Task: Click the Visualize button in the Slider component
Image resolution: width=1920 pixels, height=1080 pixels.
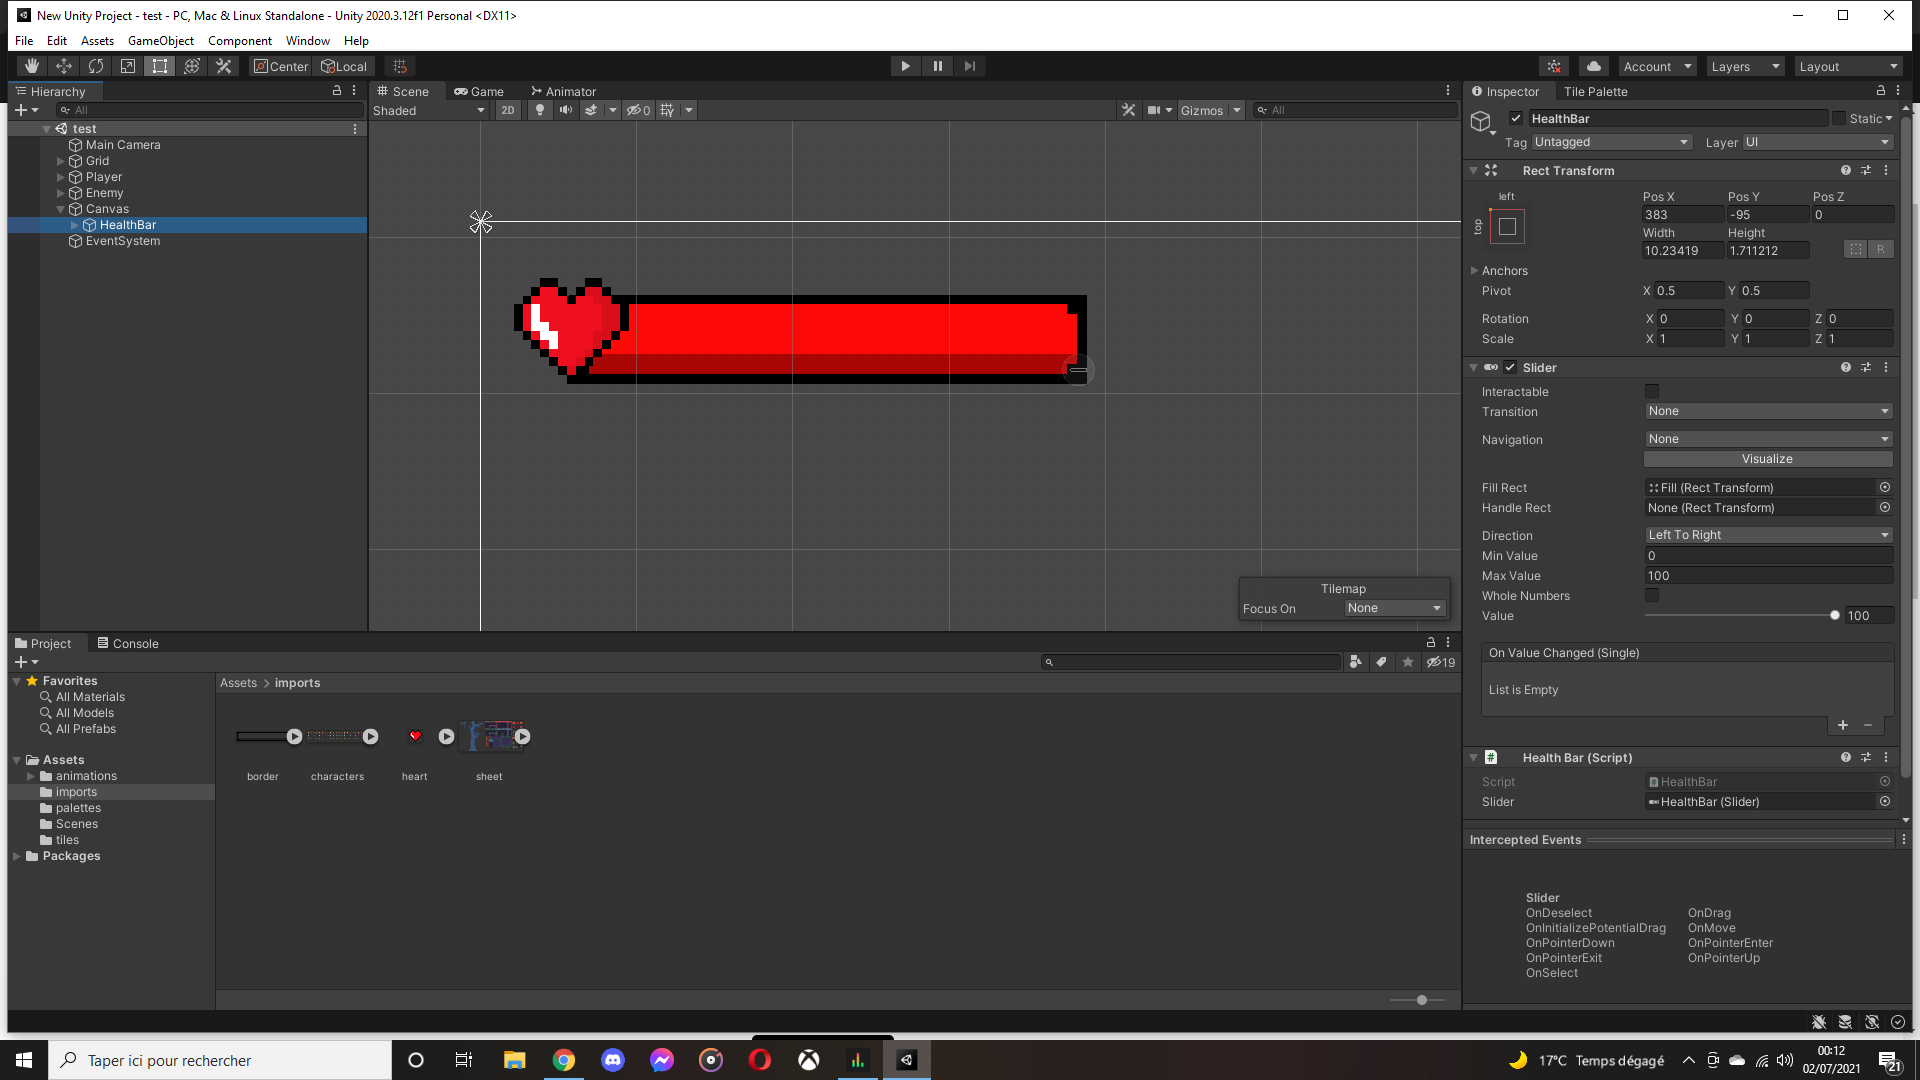Action: point(1768,458)
